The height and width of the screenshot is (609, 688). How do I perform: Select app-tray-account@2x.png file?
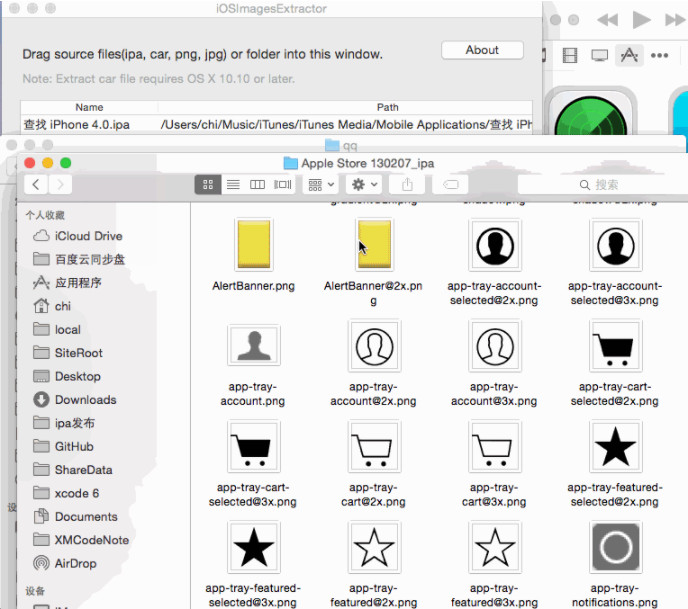(374, 346)
